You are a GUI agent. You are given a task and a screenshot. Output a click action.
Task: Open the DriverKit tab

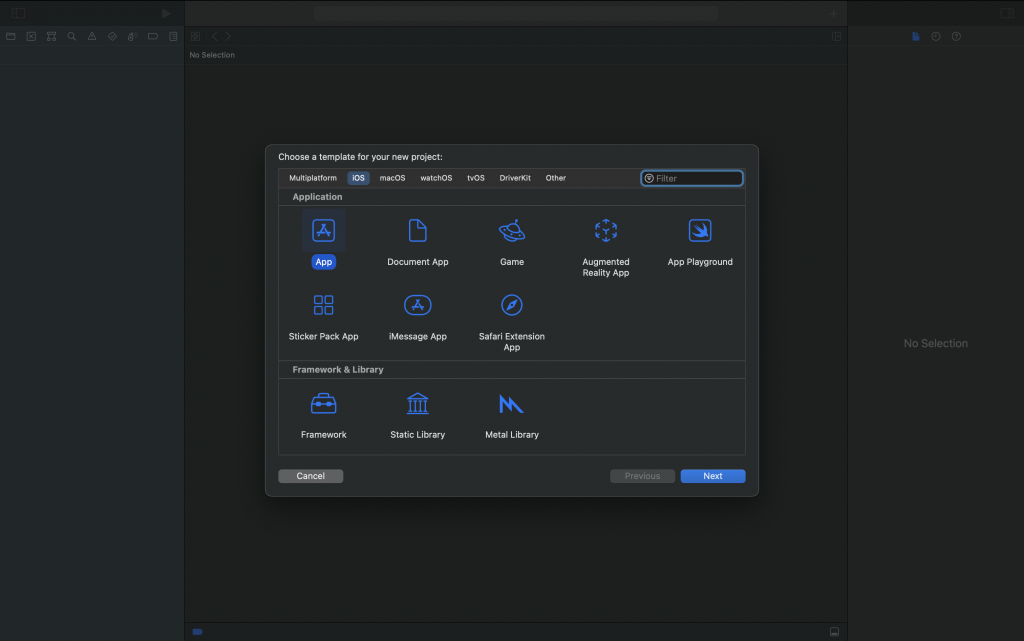(515, 178)
